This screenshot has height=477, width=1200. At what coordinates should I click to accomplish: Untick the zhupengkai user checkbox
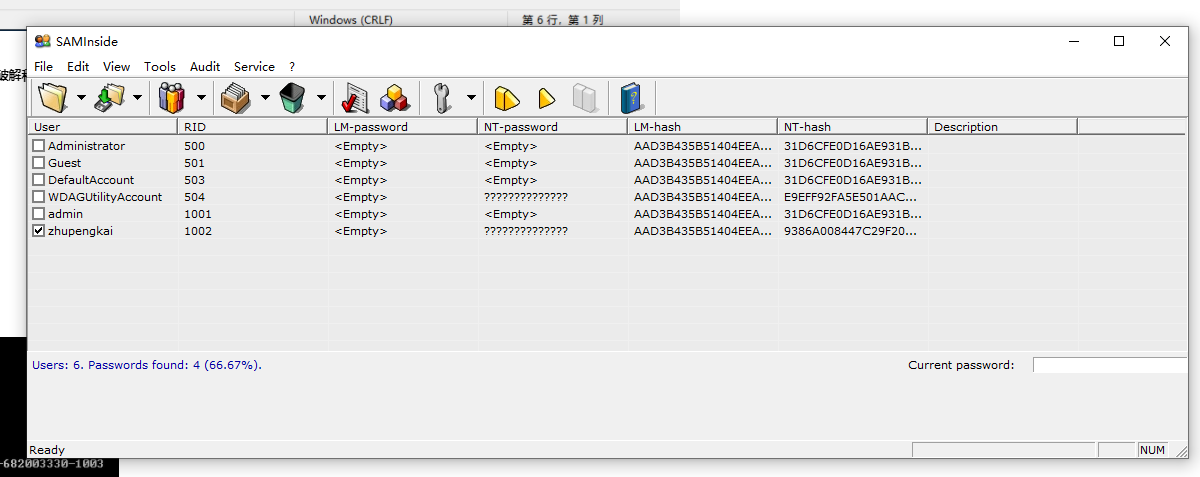coord(39,231)
